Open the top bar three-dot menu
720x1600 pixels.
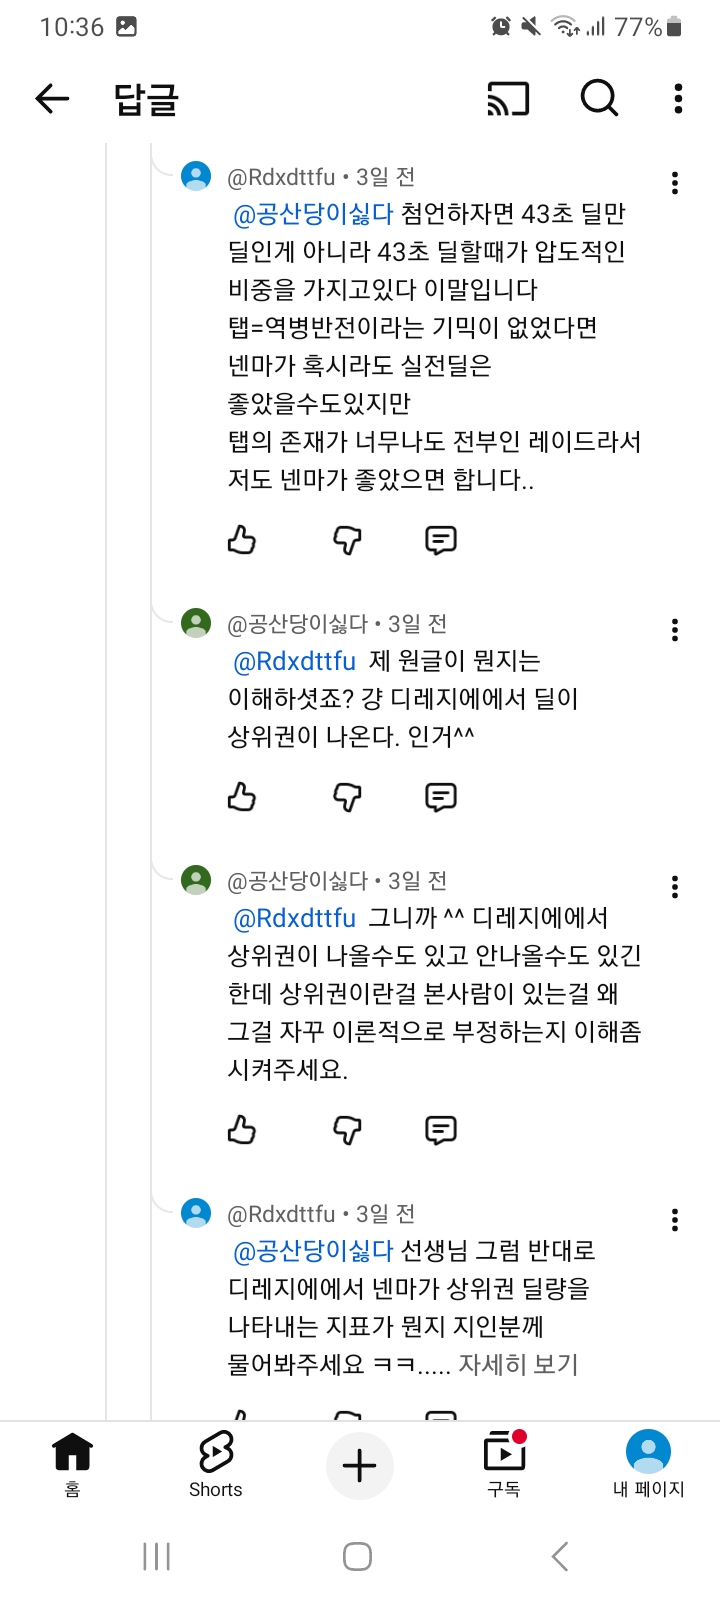pyautogui.click(x=678, y=98)
